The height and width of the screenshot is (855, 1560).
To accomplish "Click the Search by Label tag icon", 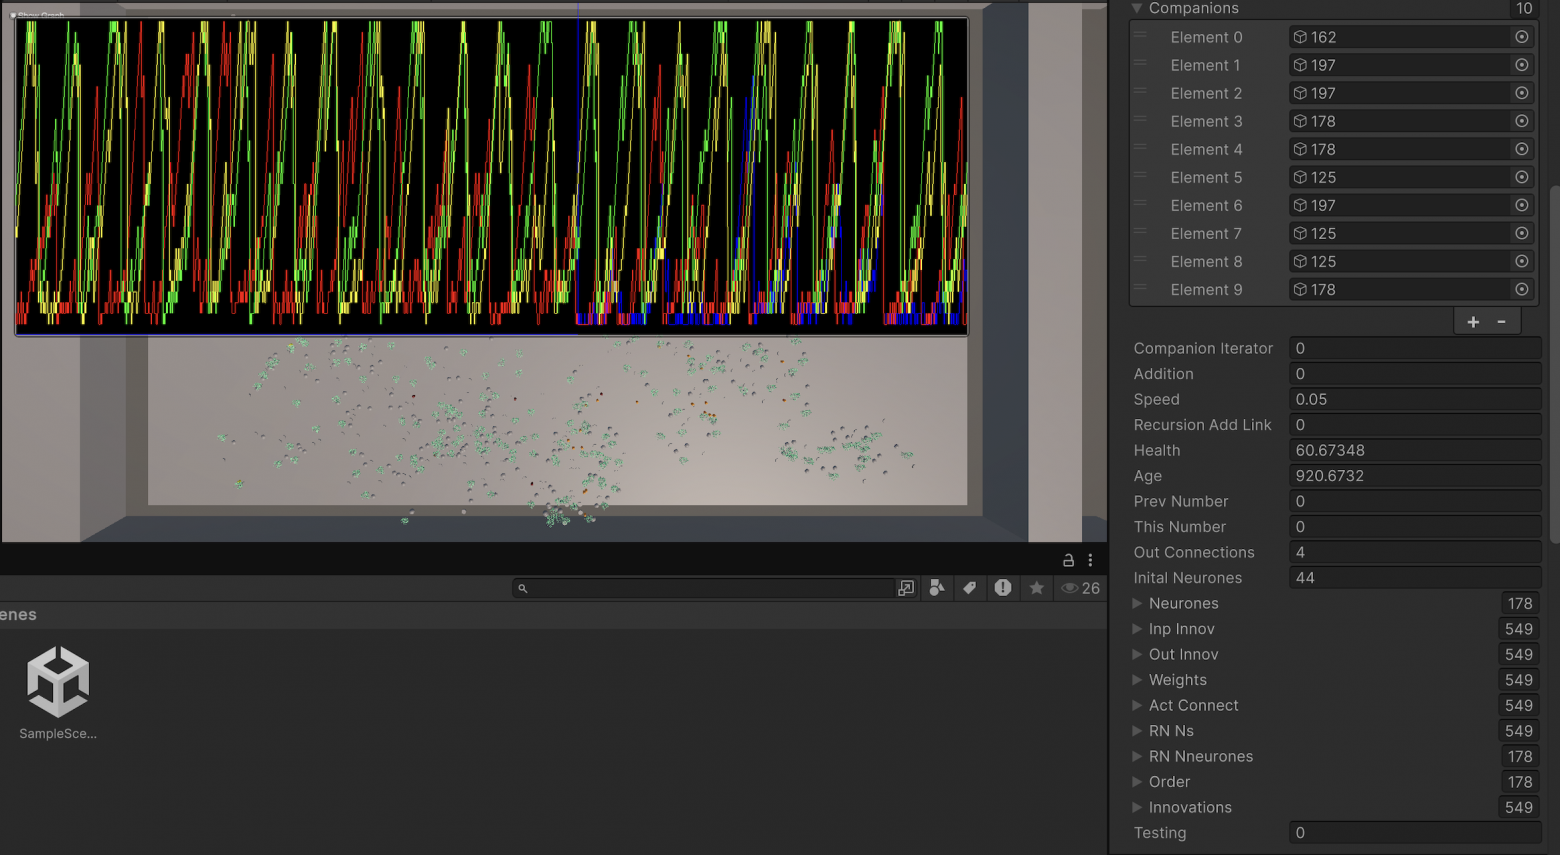I will point(969,588).
